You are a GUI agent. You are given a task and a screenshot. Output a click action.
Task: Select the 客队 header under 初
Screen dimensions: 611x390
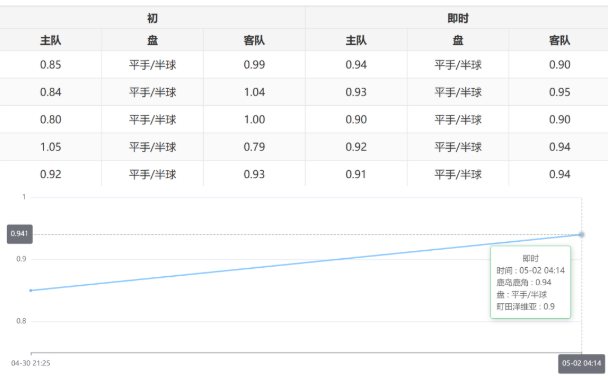tap(254, 40)
